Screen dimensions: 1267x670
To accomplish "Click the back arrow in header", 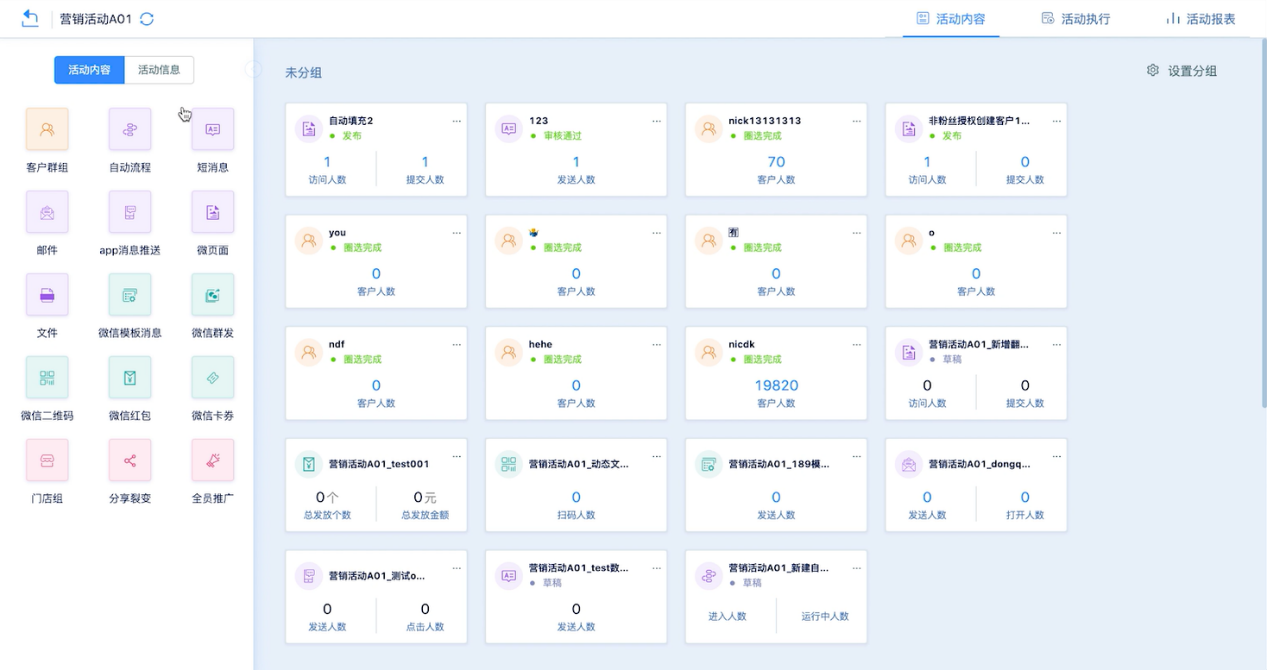I will tap(30, 18).
